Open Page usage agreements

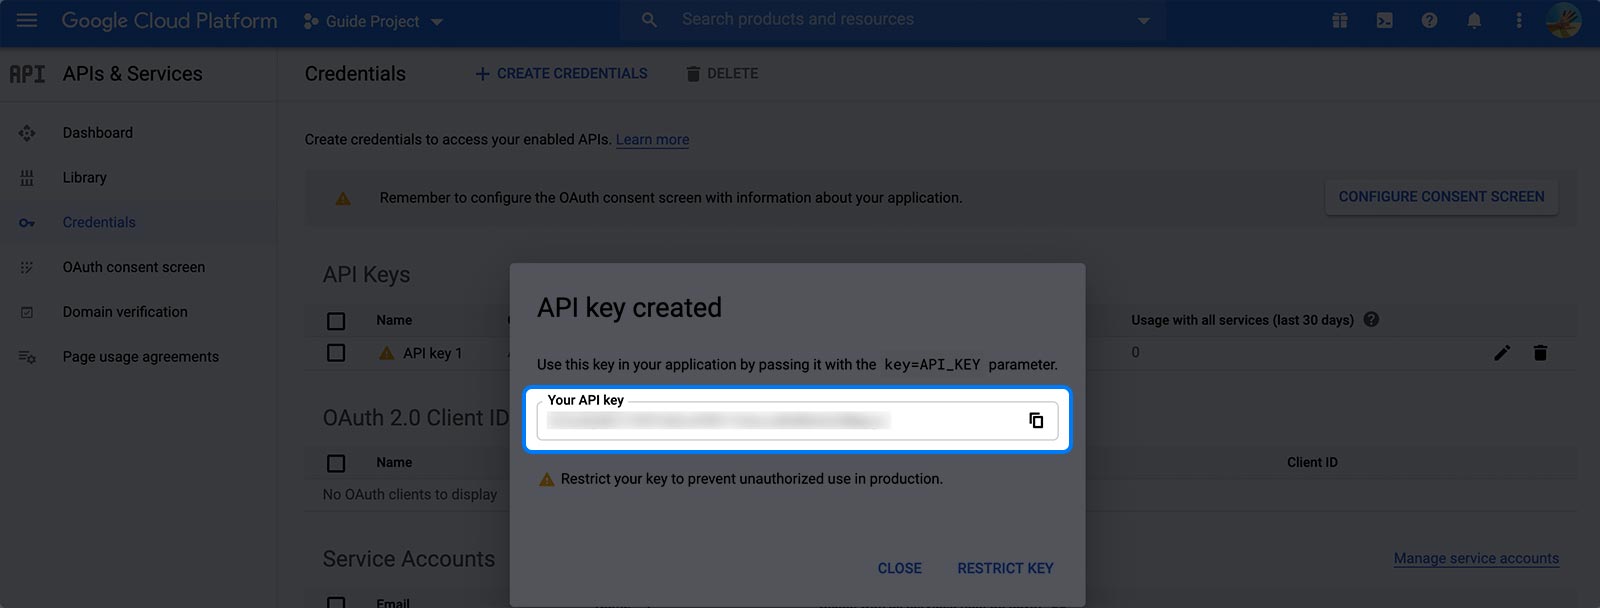click(x=140, y=357)
